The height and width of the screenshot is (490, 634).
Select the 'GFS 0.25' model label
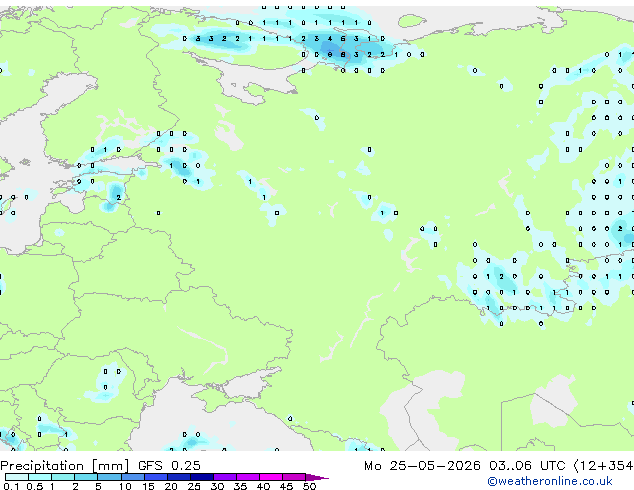pyautogui.click(x=169, y=466)
